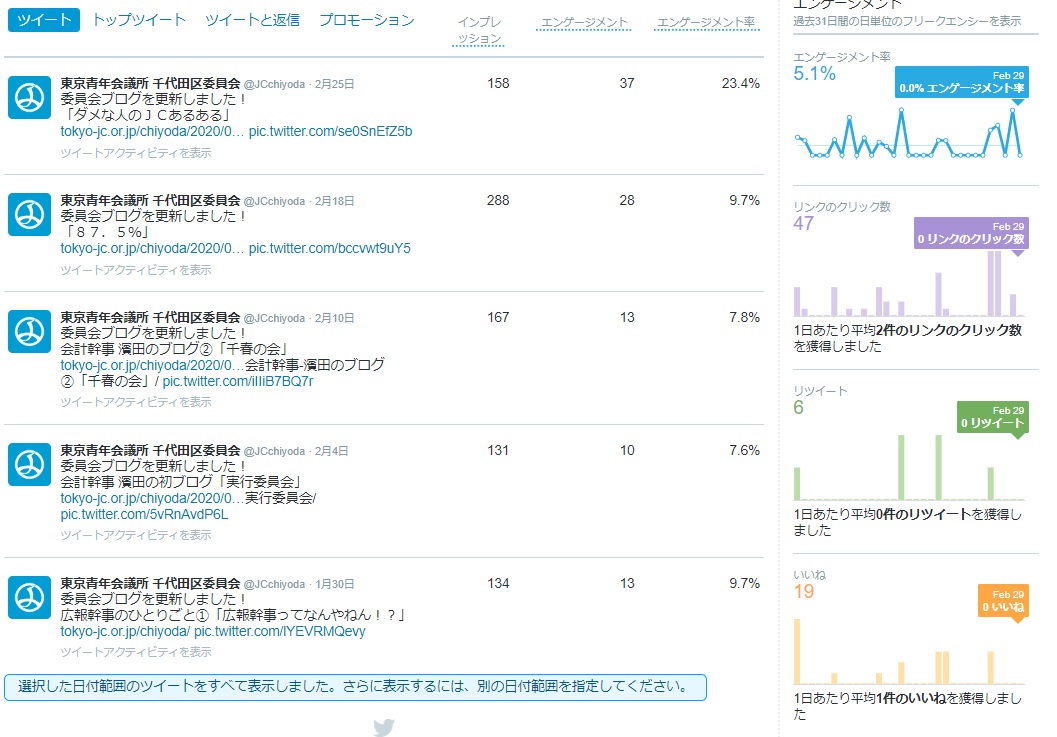Viewport: 1057px width, 737px height.
Task: Click avatar icon of Feb 10 tweet
Action: (29, 331)
